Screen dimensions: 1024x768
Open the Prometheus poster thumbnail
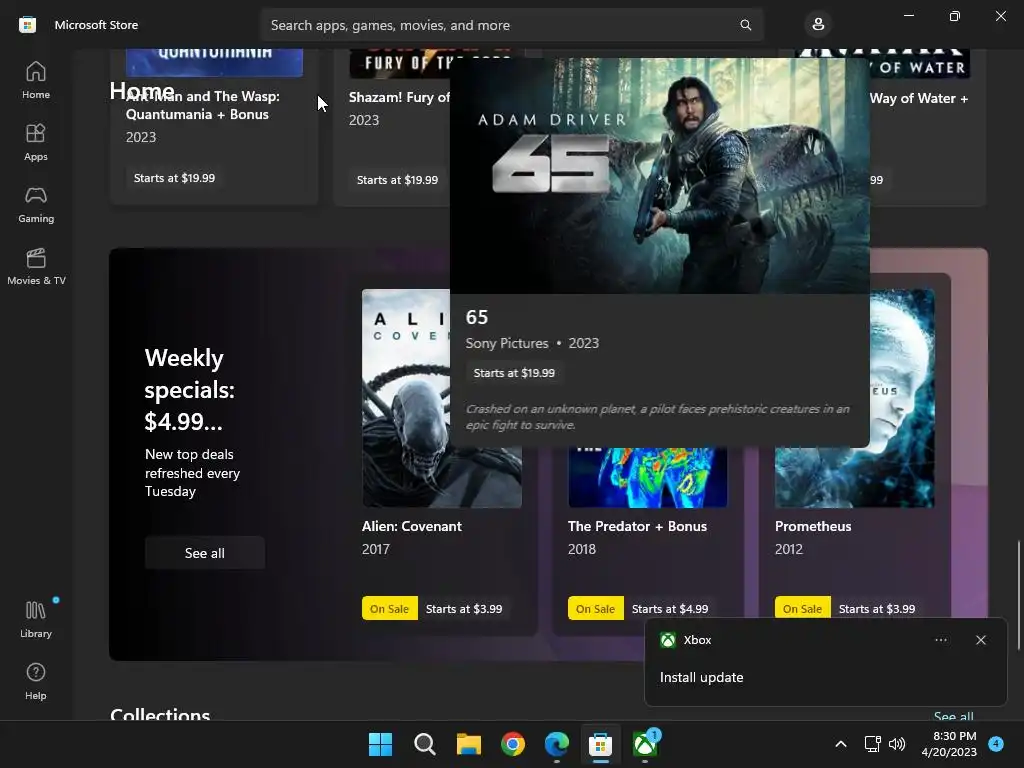click(x=902, y=398)
